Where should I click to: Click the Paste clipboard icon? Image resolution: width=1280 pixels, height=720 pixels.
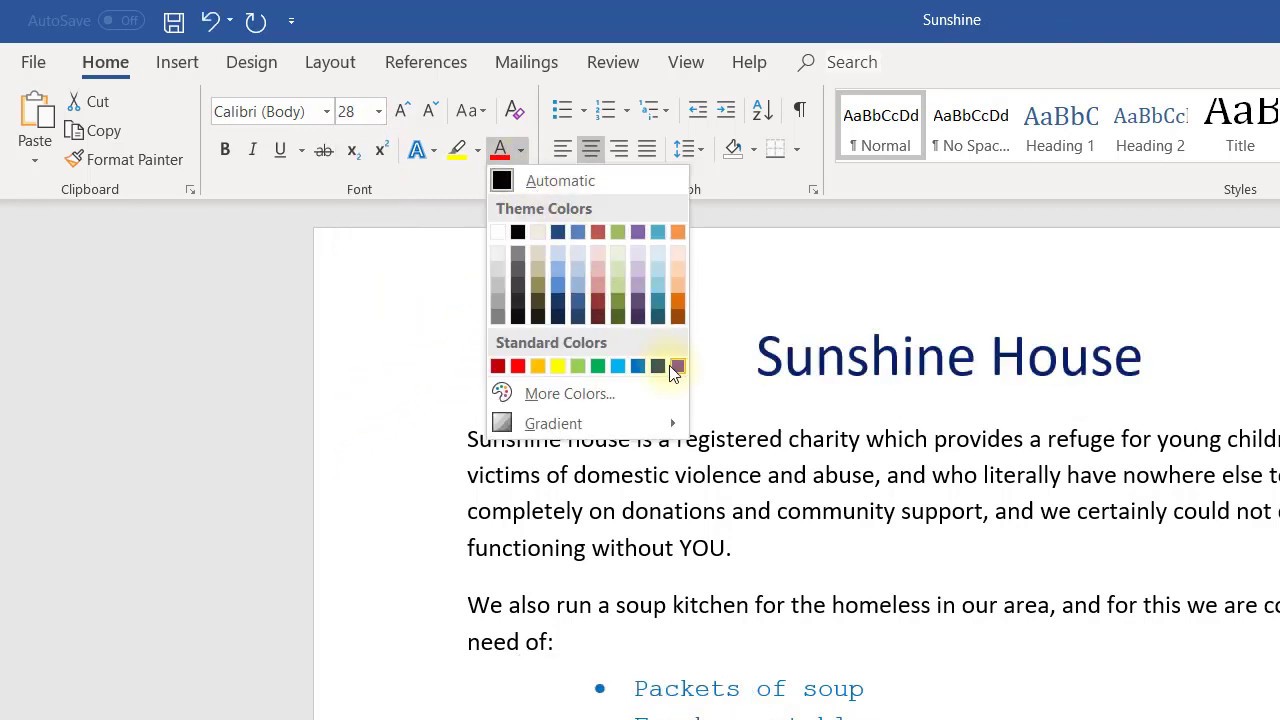(x=35, y=112)
